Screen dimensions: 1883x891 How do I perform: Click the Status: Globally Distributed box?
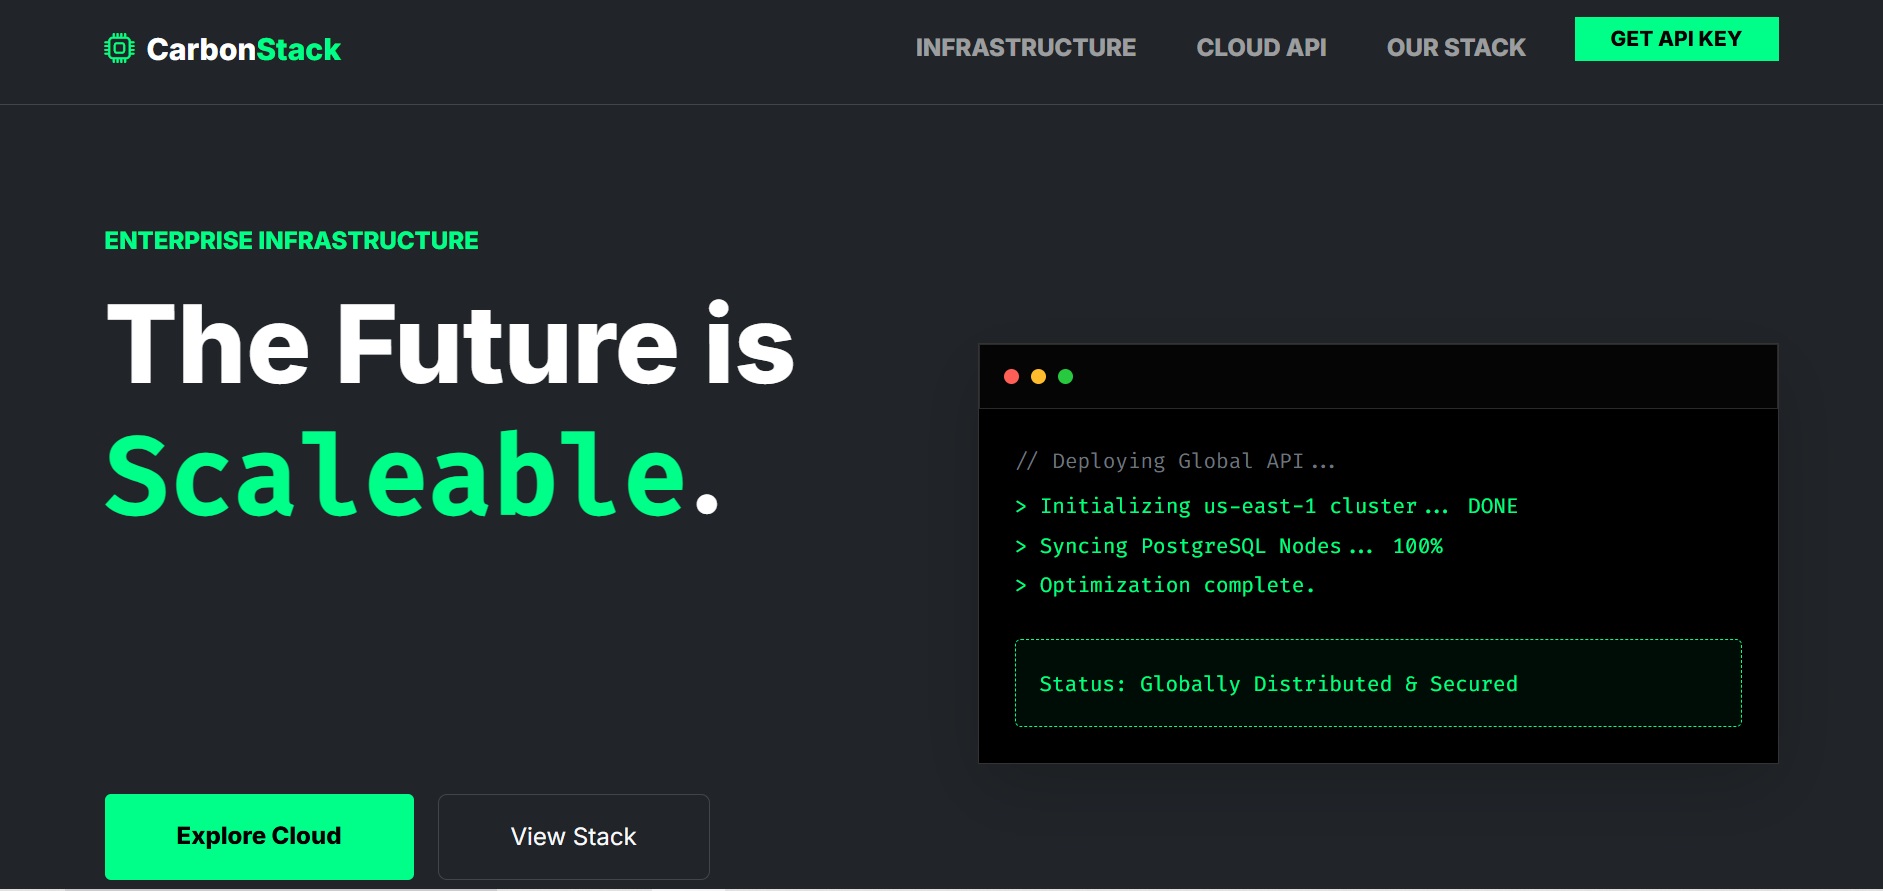pyautogui.click(x=1377, y=683)
